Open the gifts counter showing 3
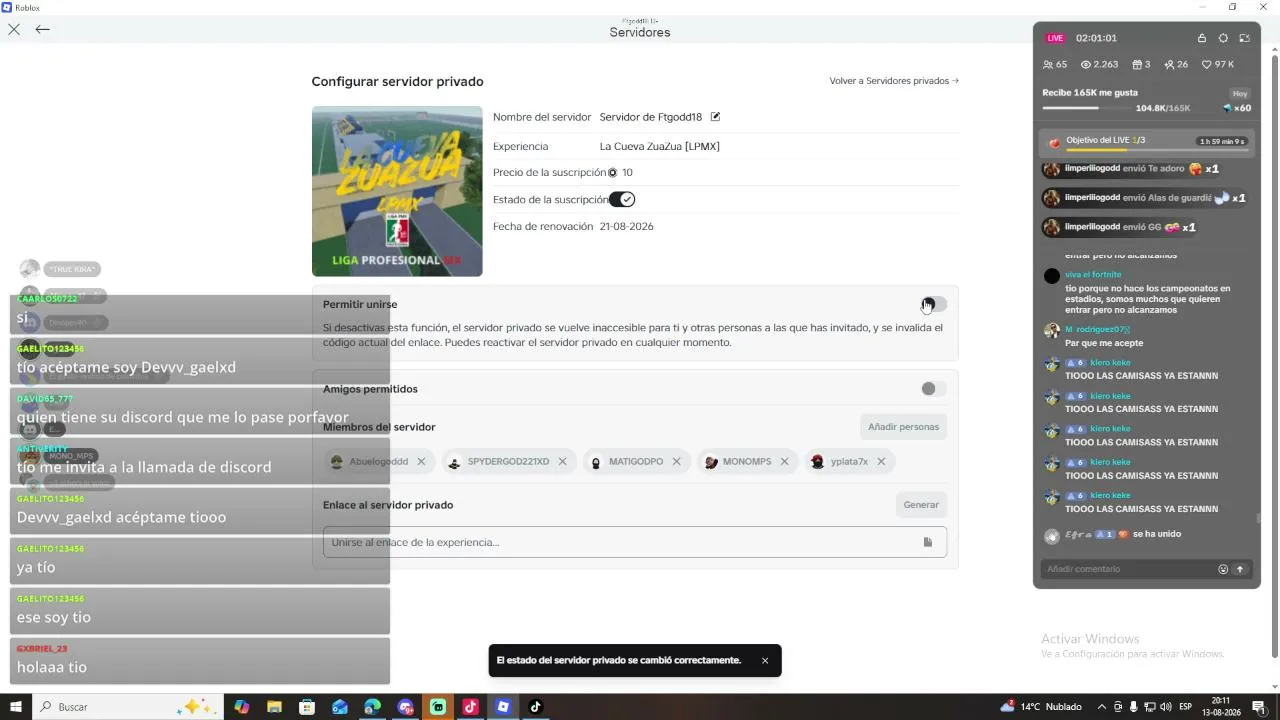 (x=1141, y=64)
